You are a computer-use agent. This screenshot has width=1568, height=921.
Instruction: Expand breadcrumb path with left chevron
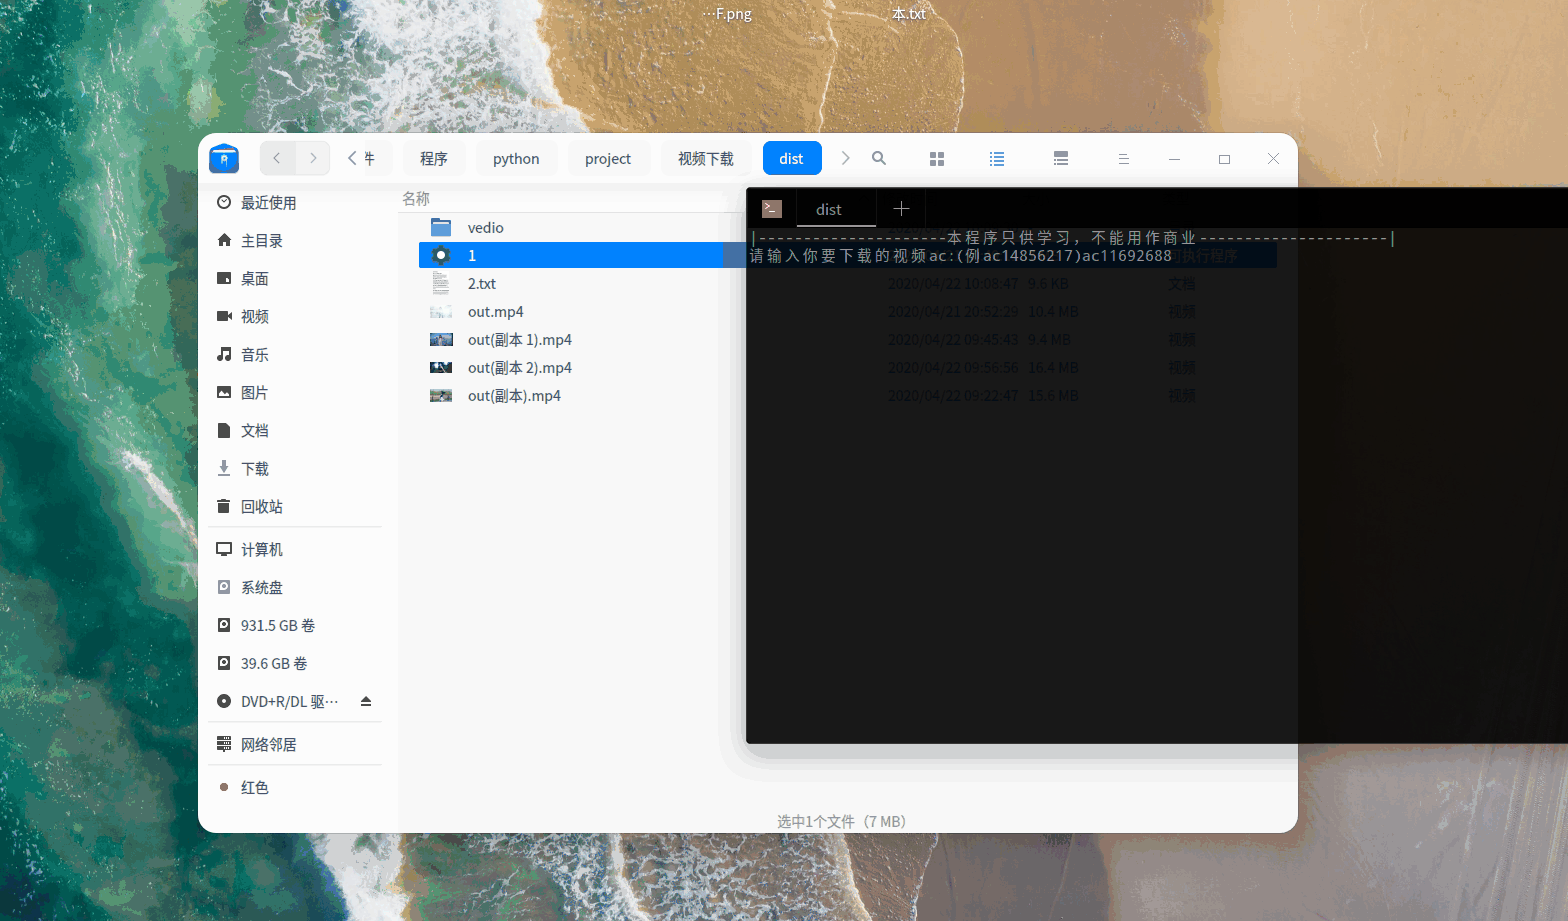352,158
